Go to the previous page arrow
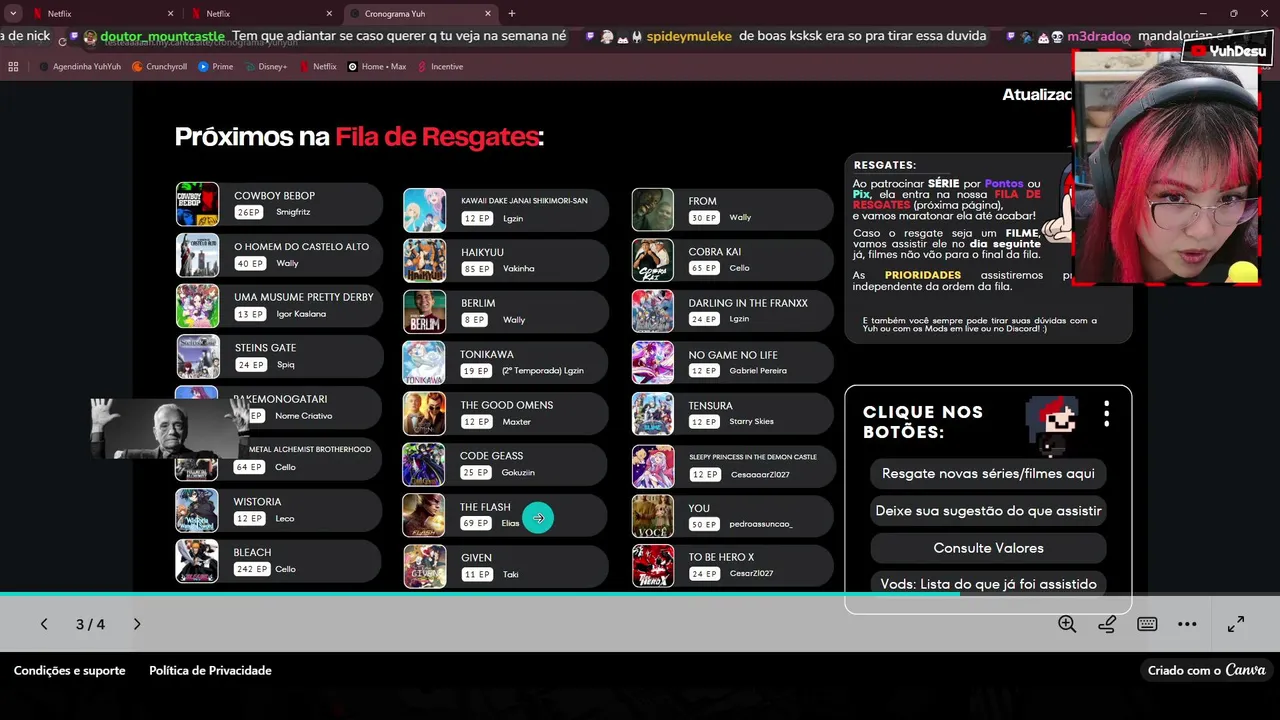Image resolution: width=1280 pixels, height=720 pixels. point(44,624)
